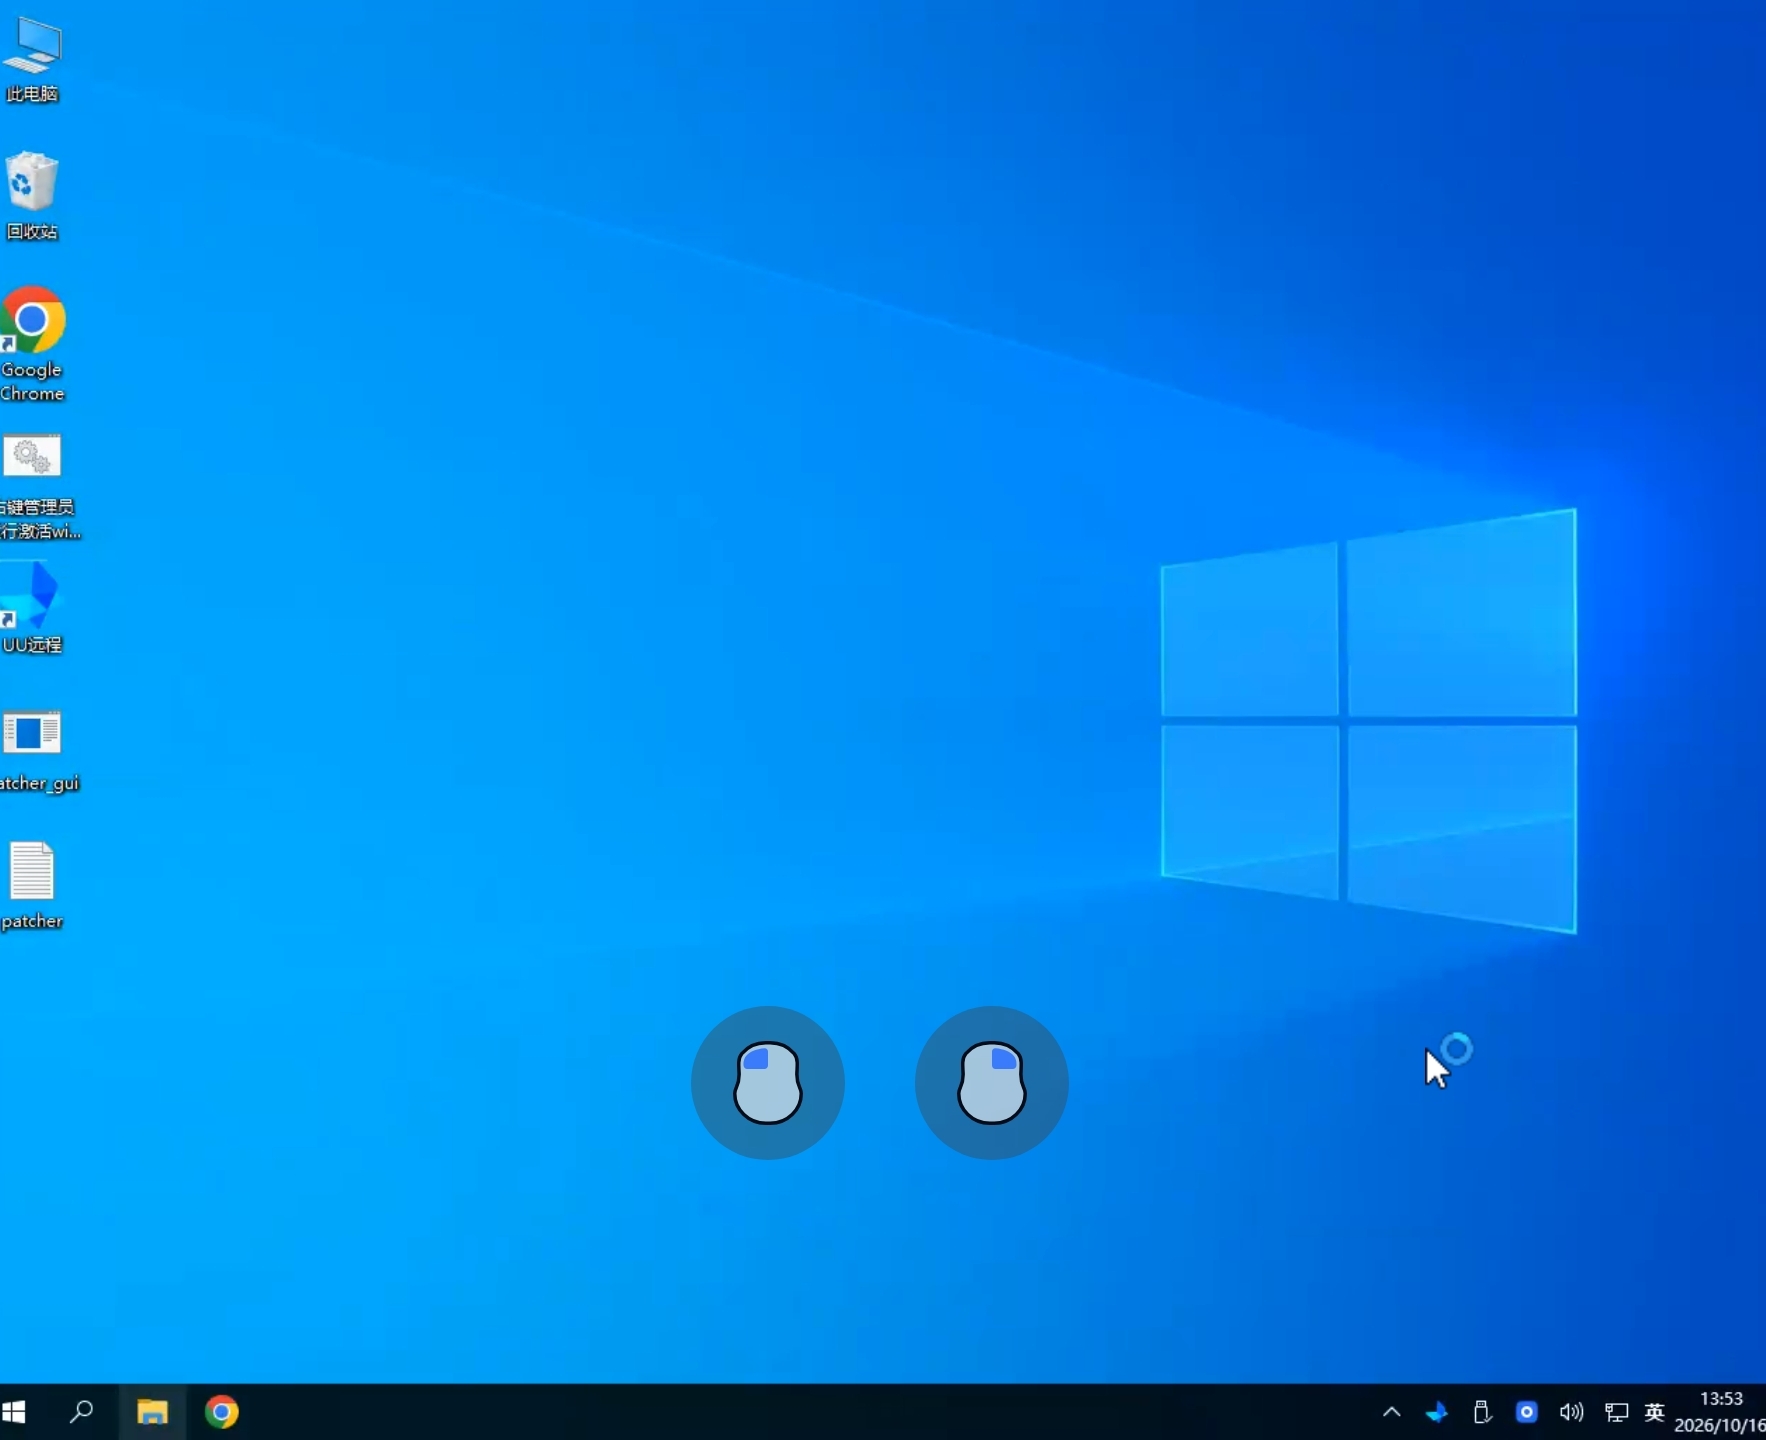Viewport: 1766px width, 1440px height.
Task: Open the volume speaker control
Action: [1572, 1412]
